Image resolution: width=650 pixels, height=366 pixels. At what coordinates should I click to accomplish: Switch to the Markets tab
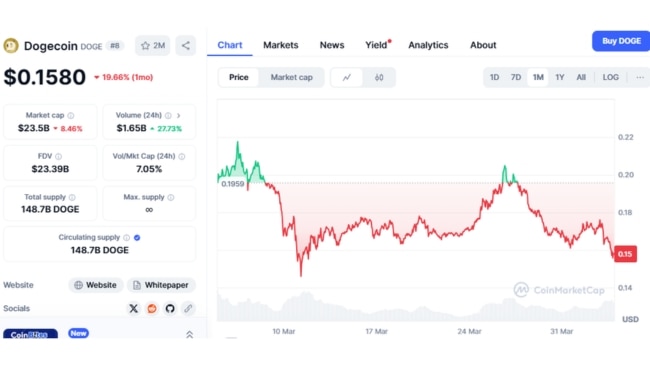pos(281,45)
